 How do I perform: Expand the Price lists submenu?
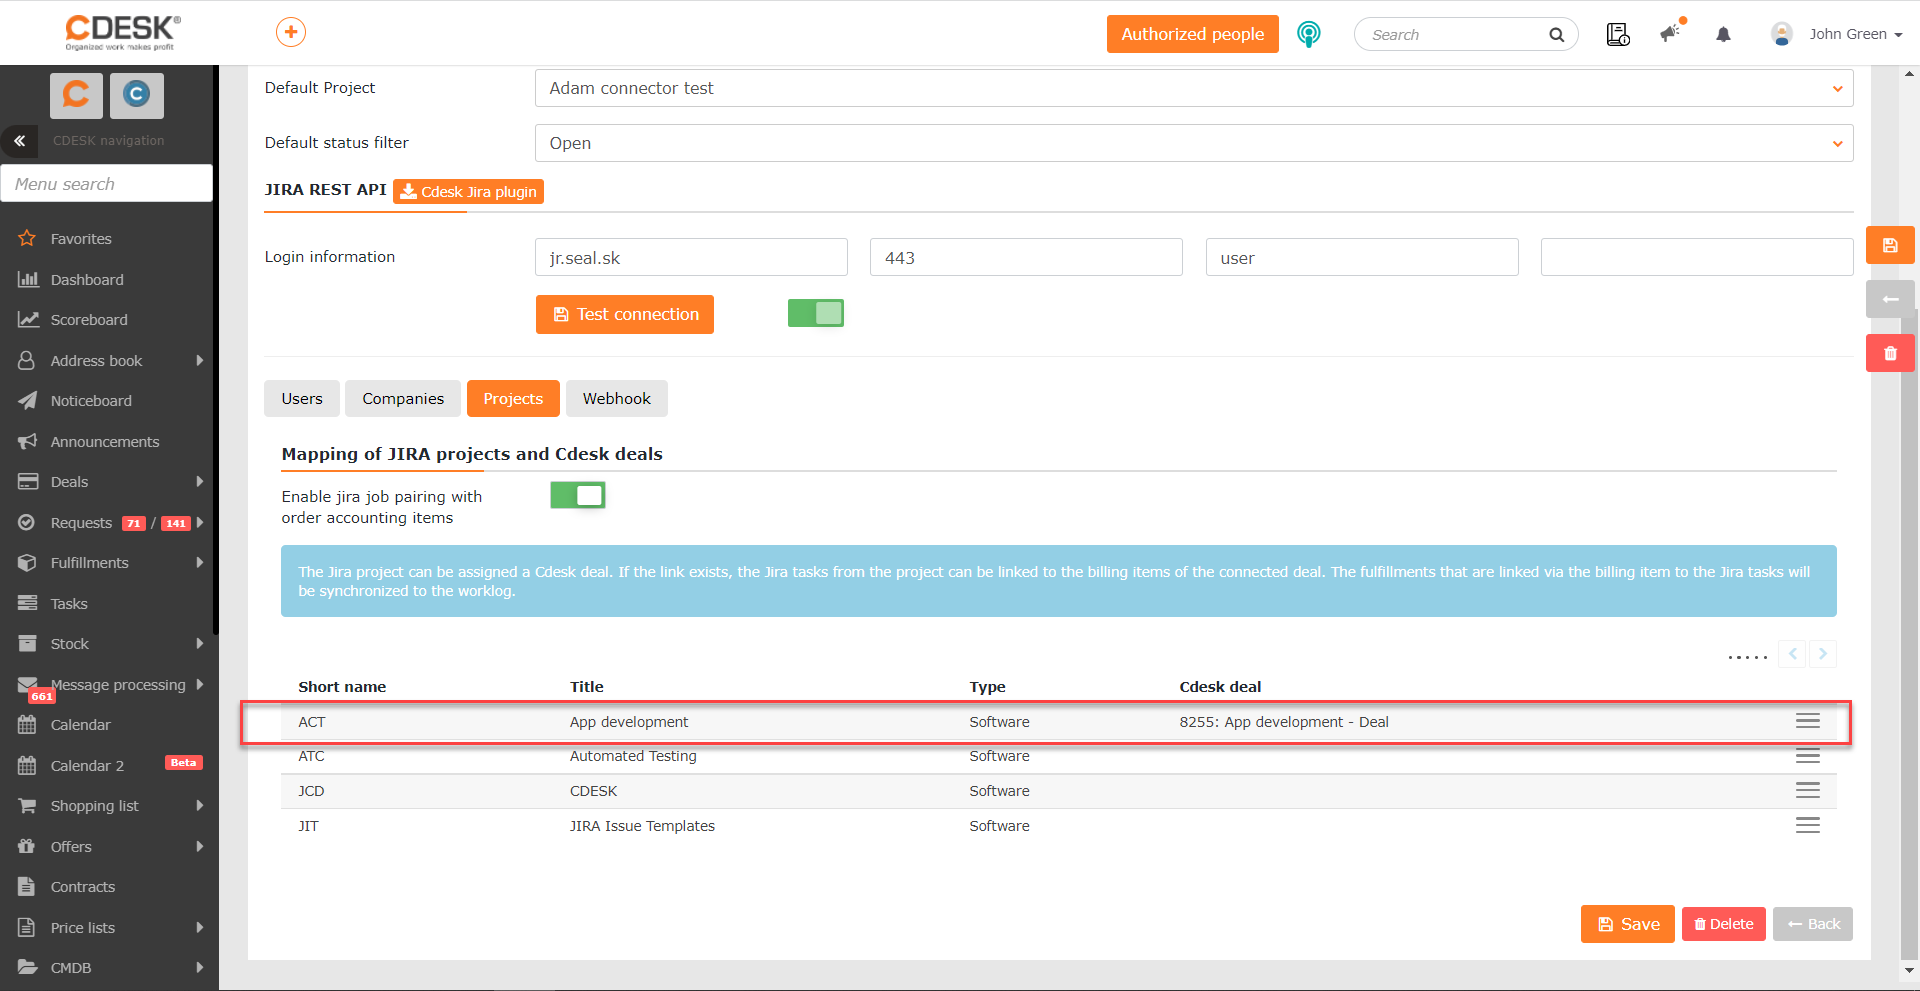point(200,928)
